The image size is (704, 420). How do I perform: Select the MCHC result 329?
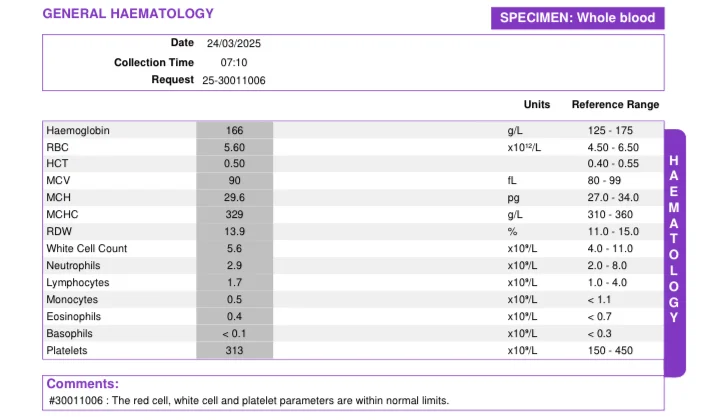coord(234,215)
